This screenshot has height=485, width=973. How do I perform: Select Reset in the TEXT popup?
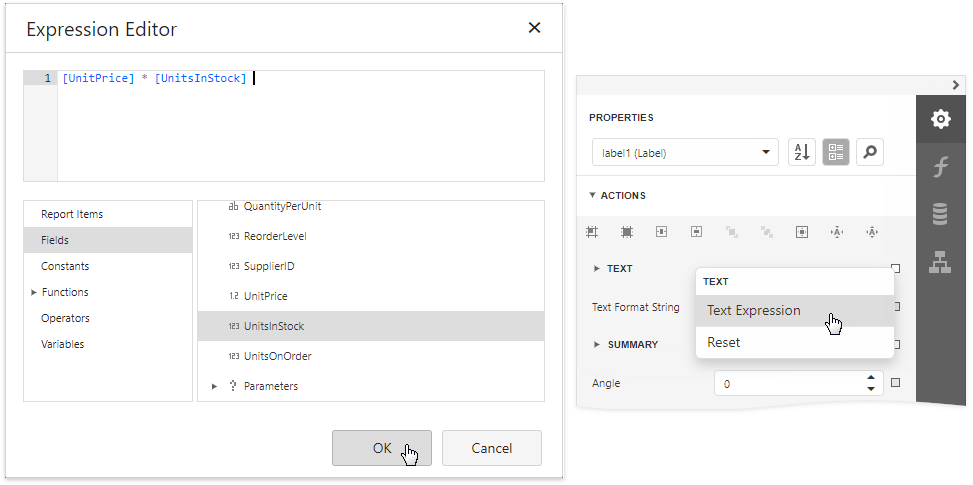click(724, 342)
